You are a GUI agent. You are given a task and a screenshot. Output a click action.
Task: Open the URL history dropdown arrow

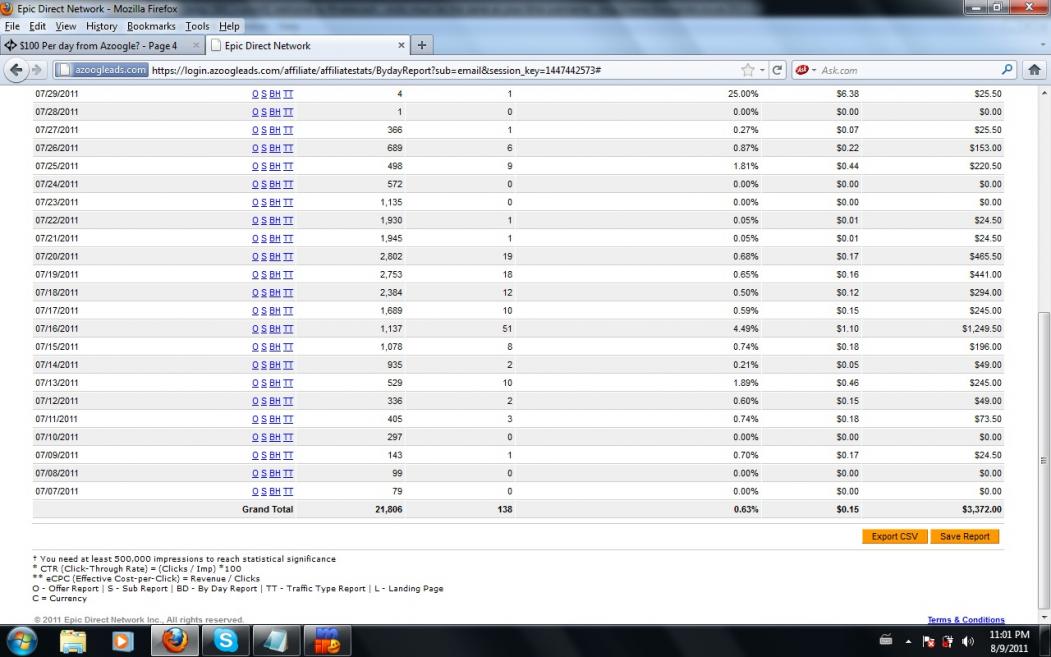pos(763,70)
